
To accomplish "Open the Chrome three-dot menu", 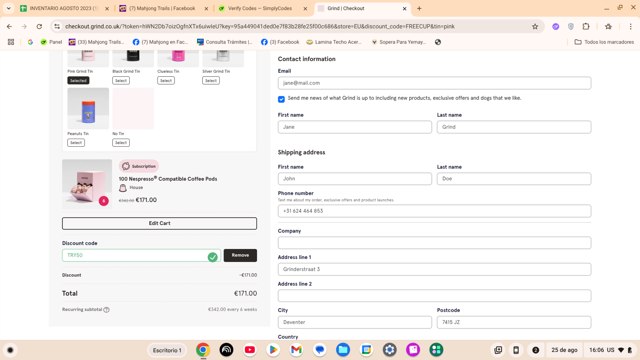I will pos(630,27).
